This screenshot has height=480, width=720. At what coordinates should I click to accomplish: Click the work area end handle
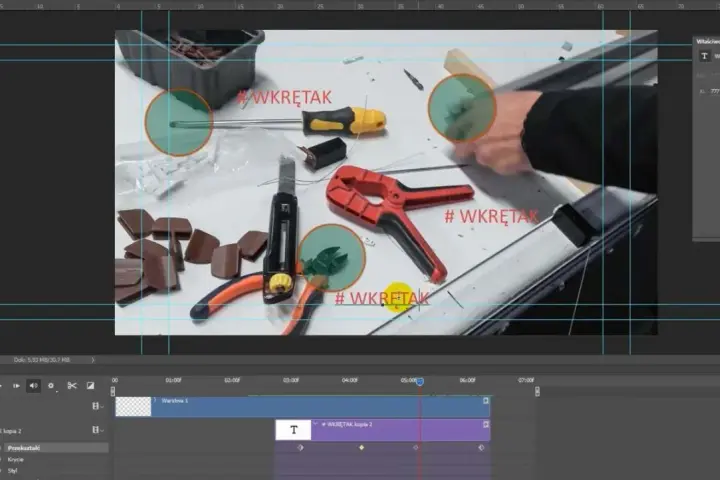coord(537,391)
